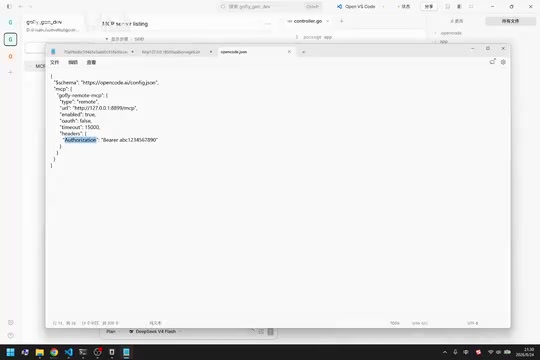Add a new project with plus icon
540x360 pixels.
(10, 72)
